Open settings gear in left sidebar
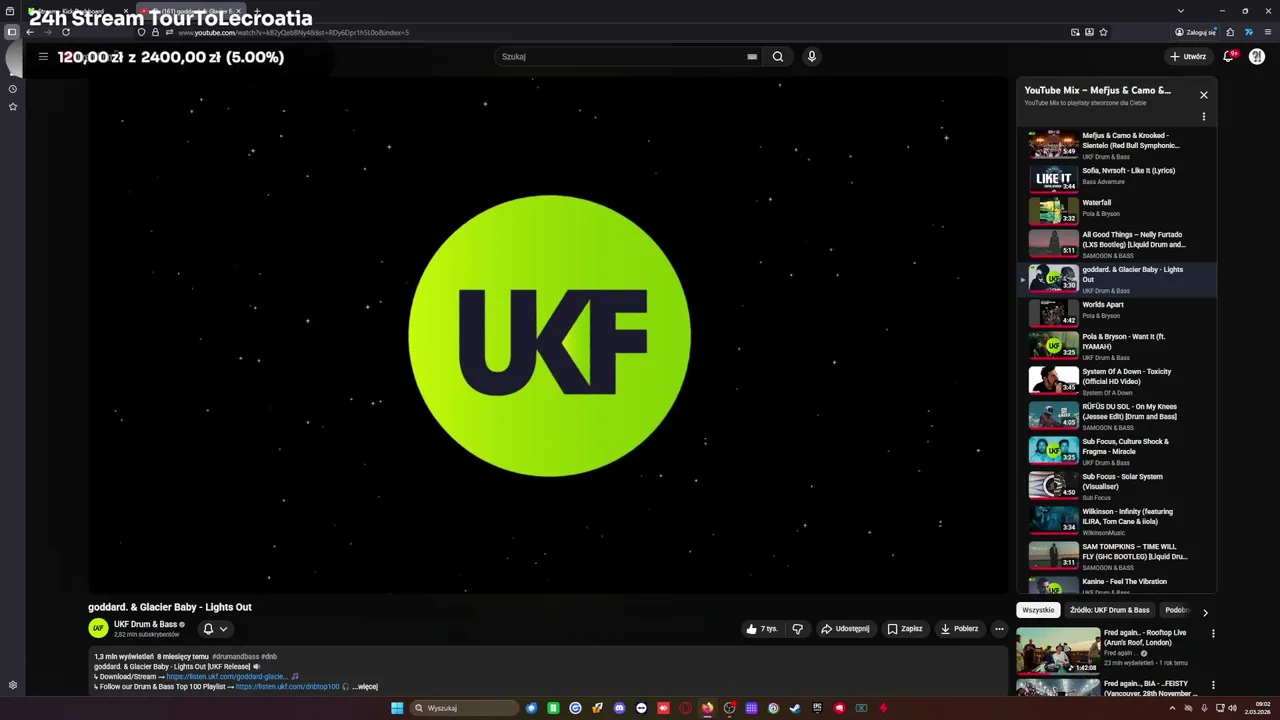This screenshot has height=720, width=1280. 13,685
